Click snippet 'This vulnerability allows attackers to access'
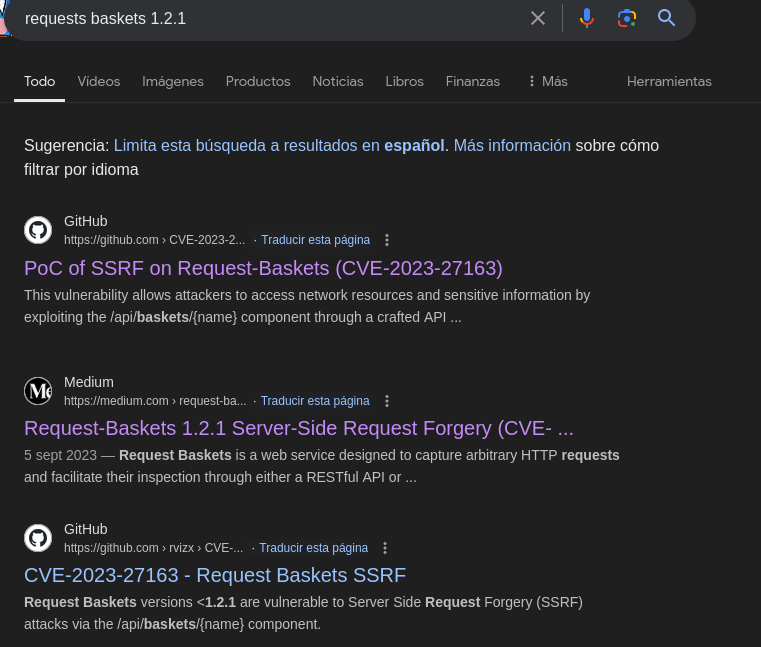761x647 pixels. point(307,306)
